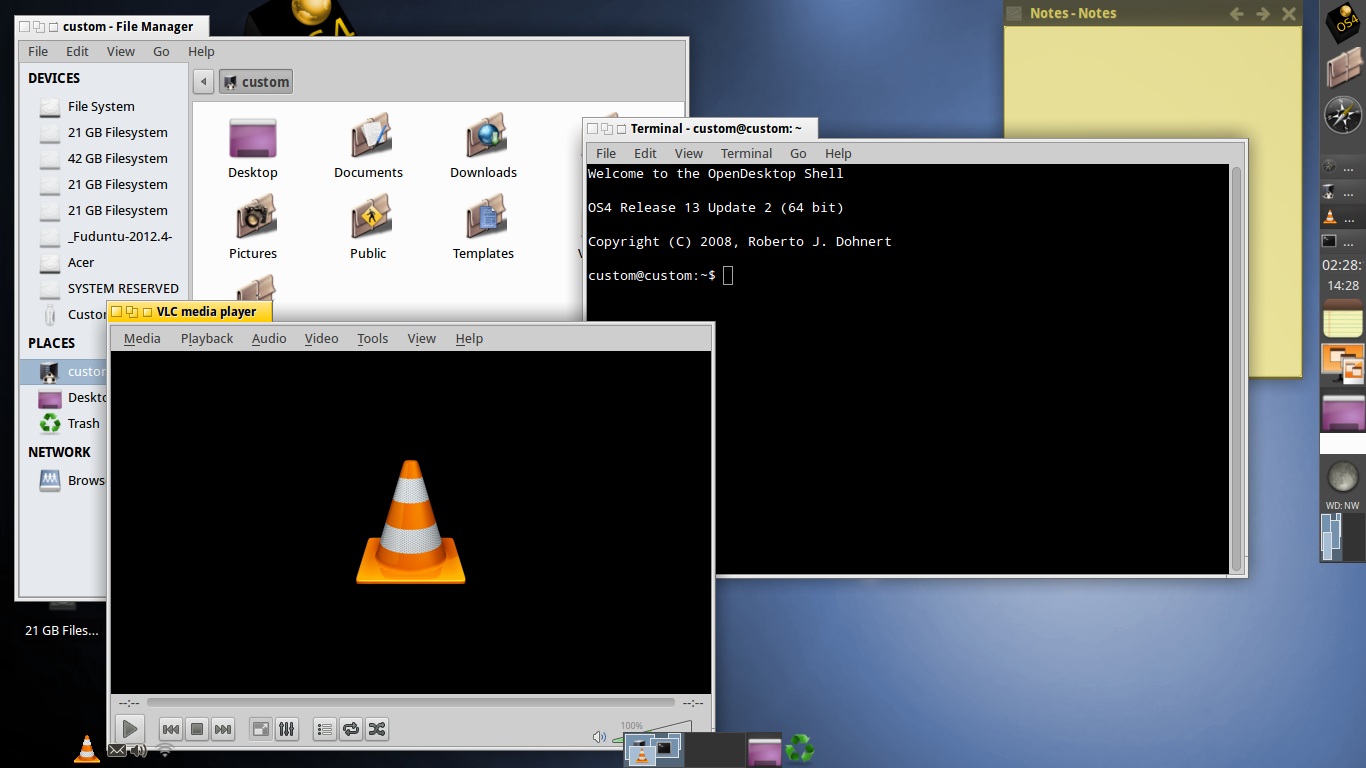Open the notepad icon in side panel
The height and width of the screenshot is (768, 1366).
pyautogui.click(x=1343, y=319)
